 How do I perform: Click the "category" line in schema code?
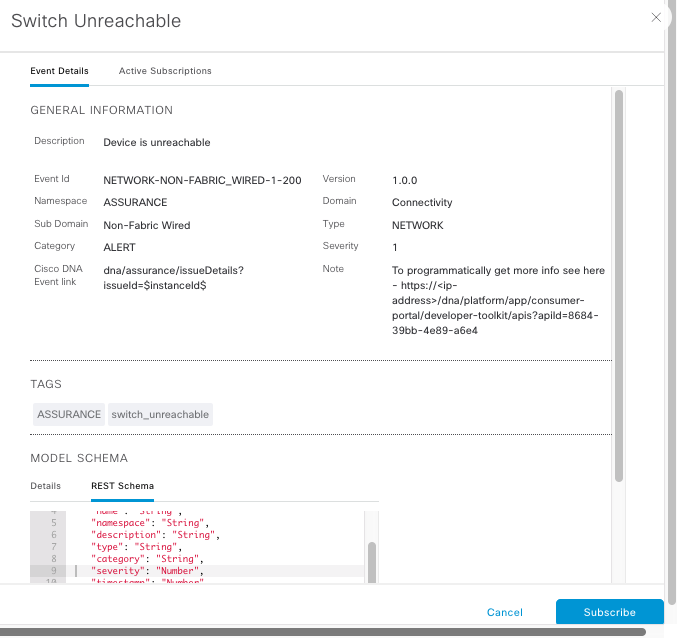147,559
